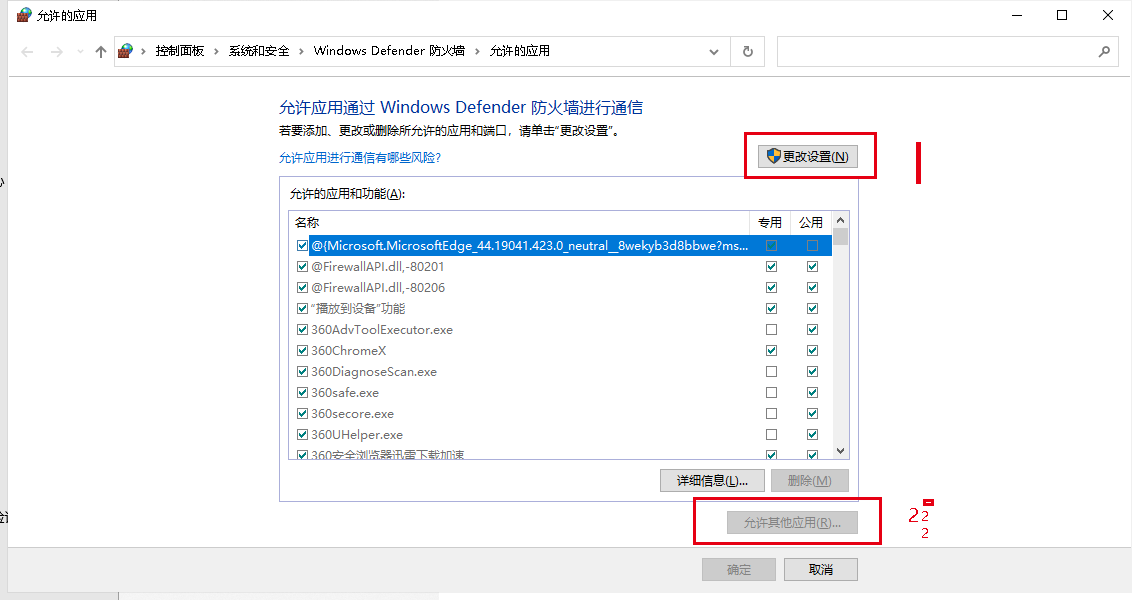Toggle the enabled checkbox for MicrosoftEdge entry
Screen dimensions: 1139x600
coord(302,246)
